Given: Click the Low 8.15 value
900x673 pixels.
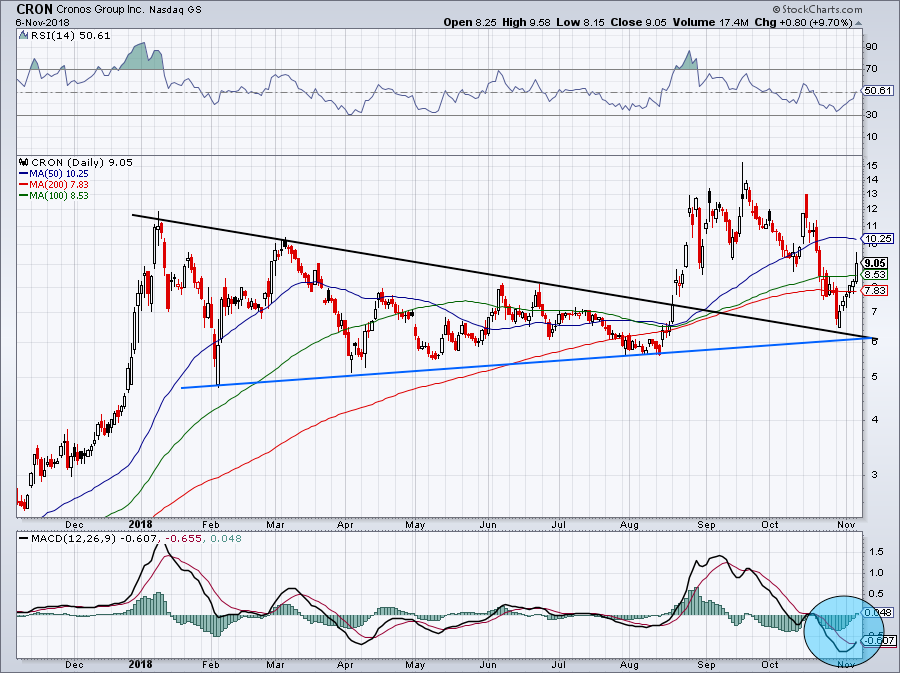Looking at the screenshot, I should pos(580,22).
